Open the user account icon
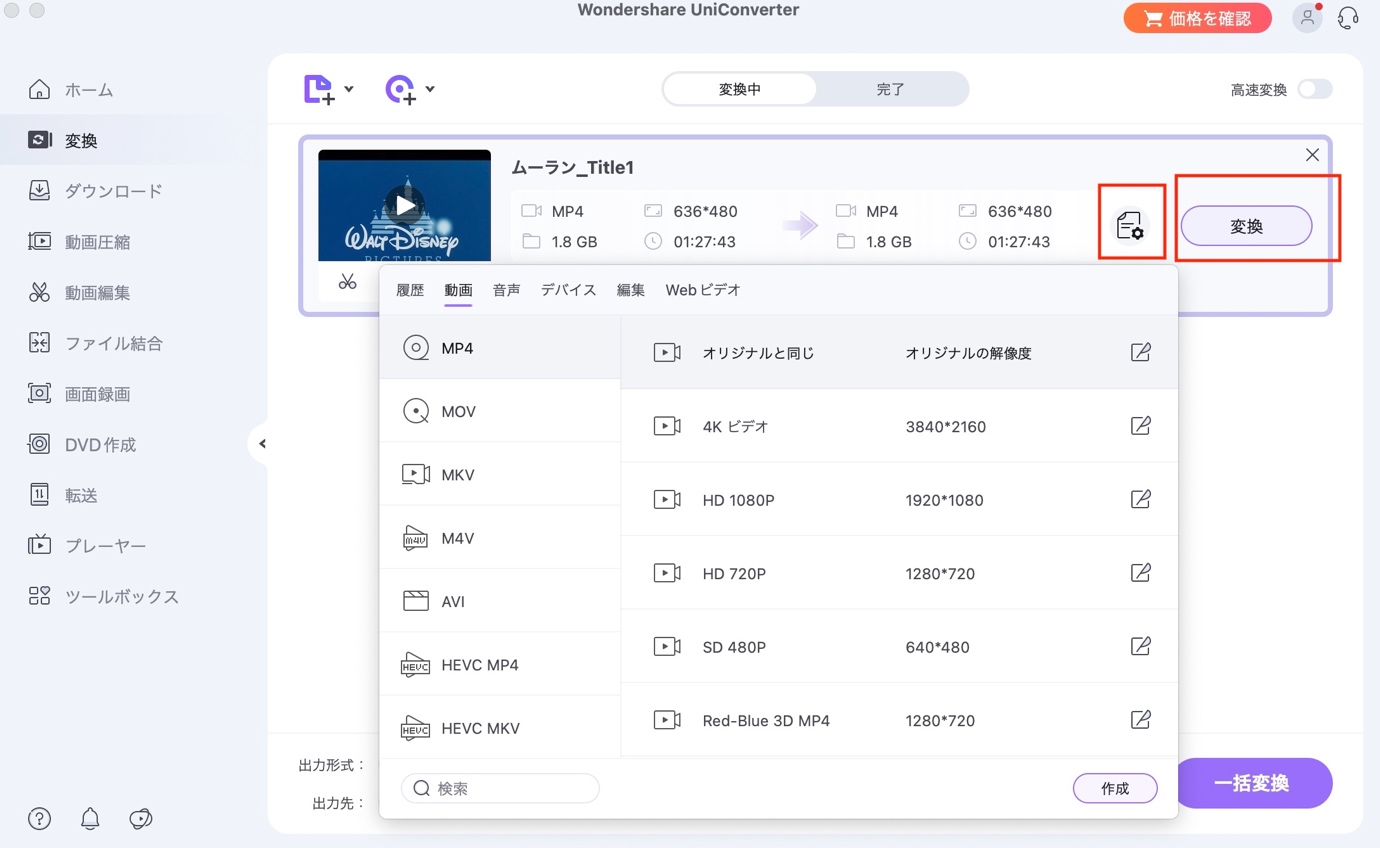The width and height of the screenshot is (1380, 848). pyautogui.click(x=1307, y=18)
